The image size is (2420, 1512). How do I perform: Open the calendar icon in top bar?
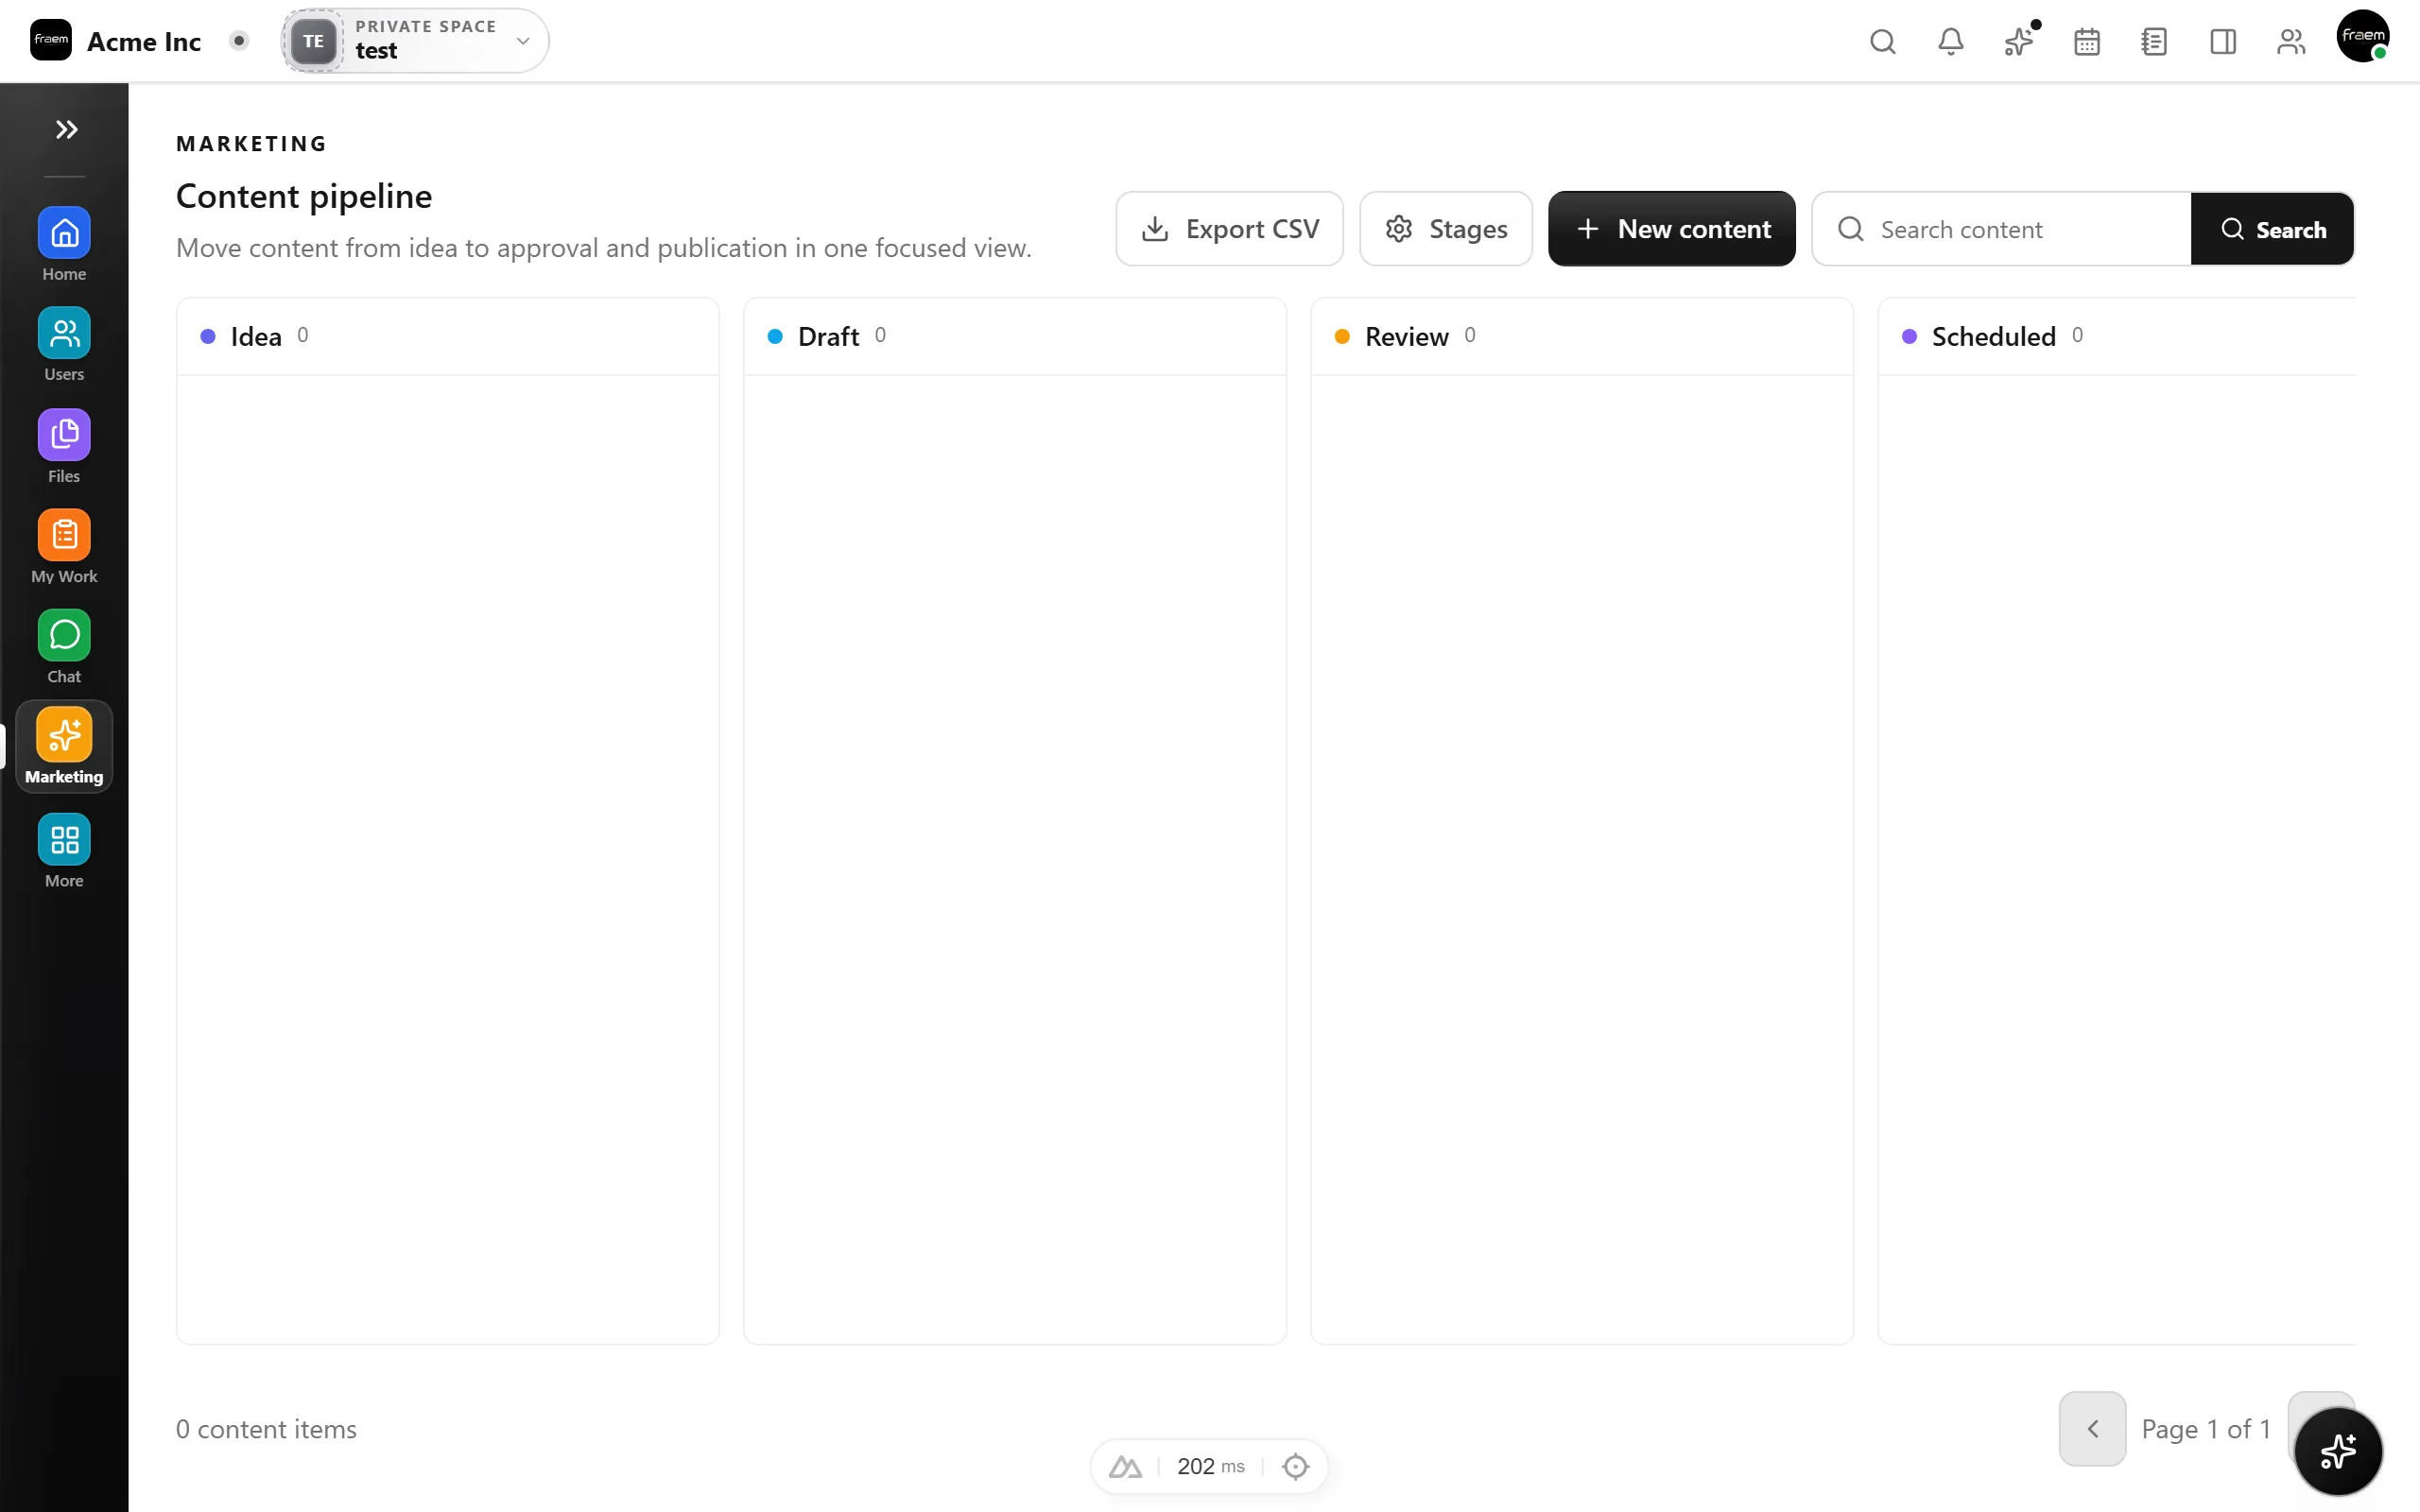tap(2086, 41)
